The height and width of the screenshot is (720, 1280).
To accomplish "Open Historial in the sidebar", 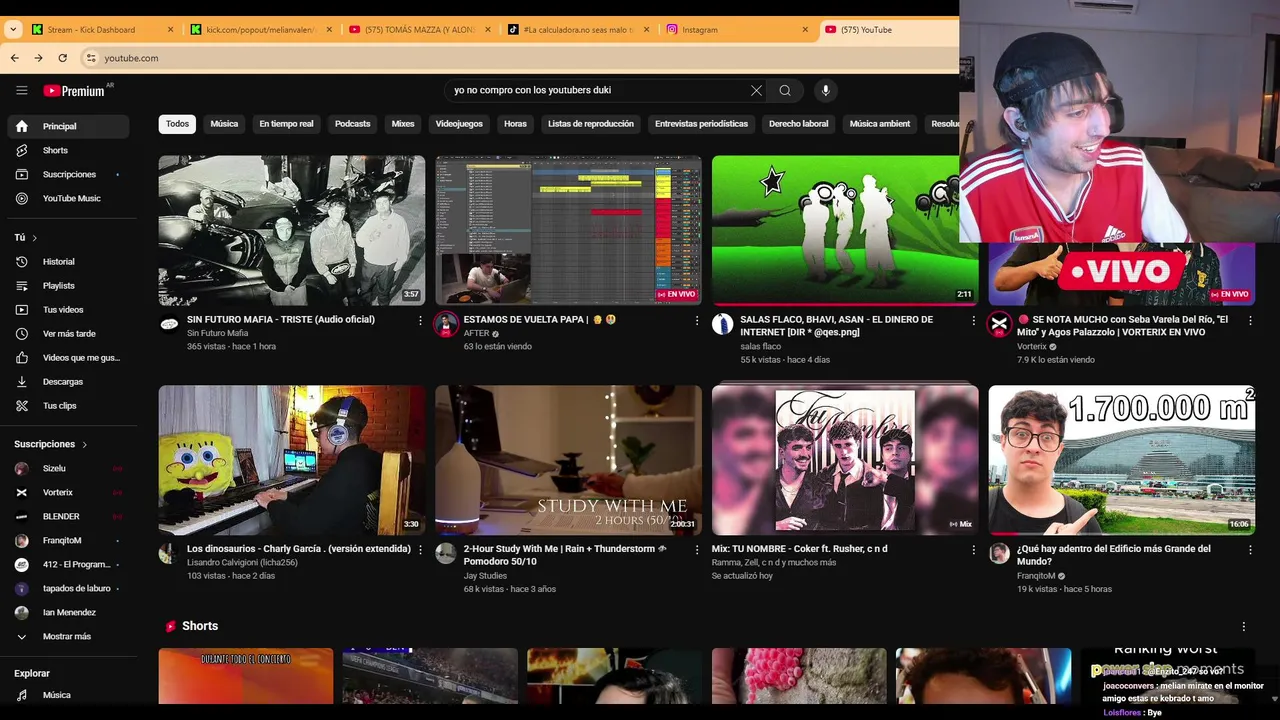I will [x=68, y=261].
